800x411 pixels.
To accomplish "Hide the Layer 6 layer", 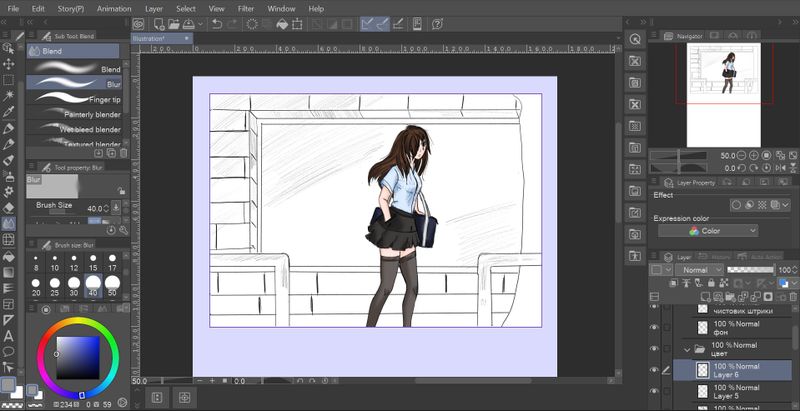I will point(654,370).
